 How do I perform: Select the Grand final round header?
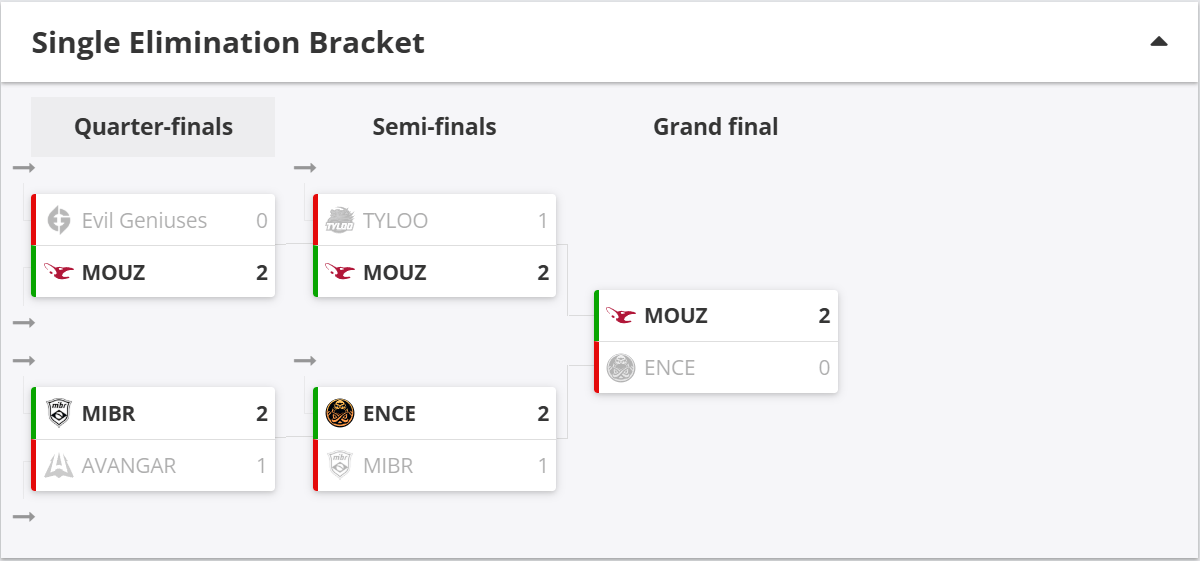[x=715, y=127]
